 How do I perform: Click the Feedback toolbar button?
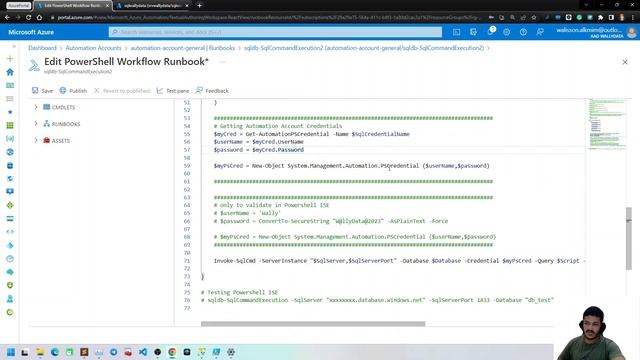pyautogui.click(x=212, y=91)
